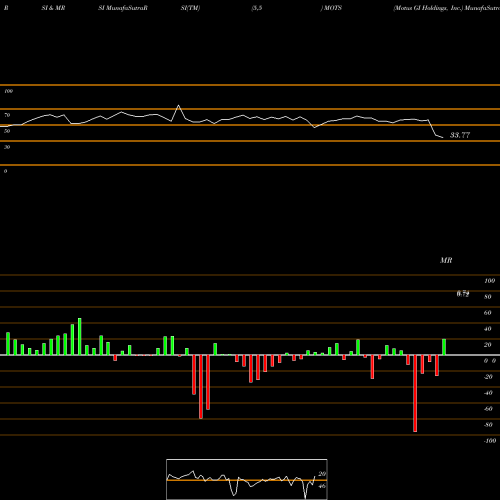The width and height of the screenshot is (500, 500).
Task: Open the mini overview chart thumbnail
Action: pos(247,479)
